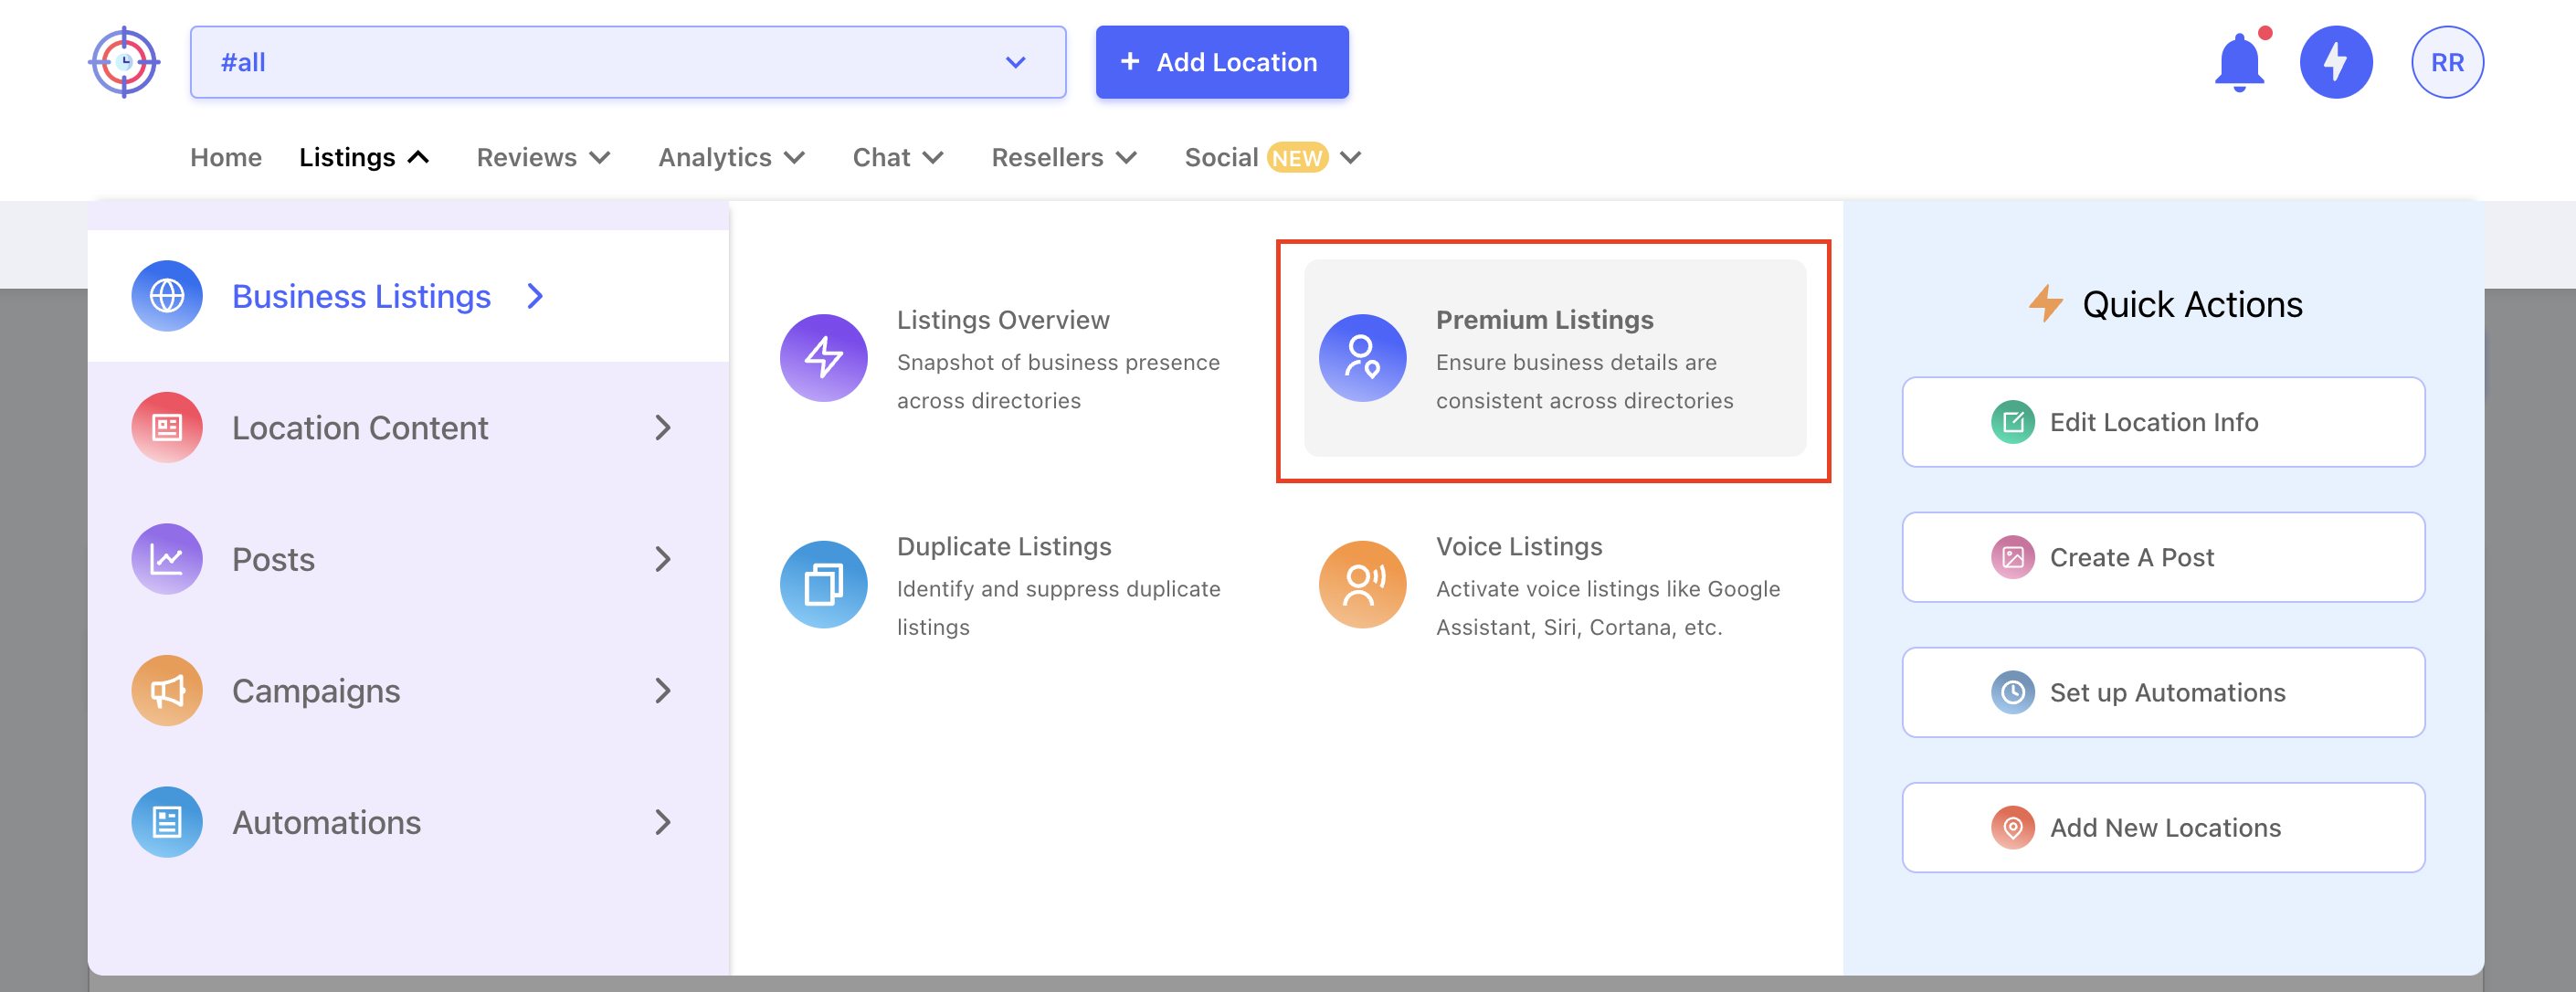Select Campaigns in the sidebar
2576x992 pixels.
point(408,690)
